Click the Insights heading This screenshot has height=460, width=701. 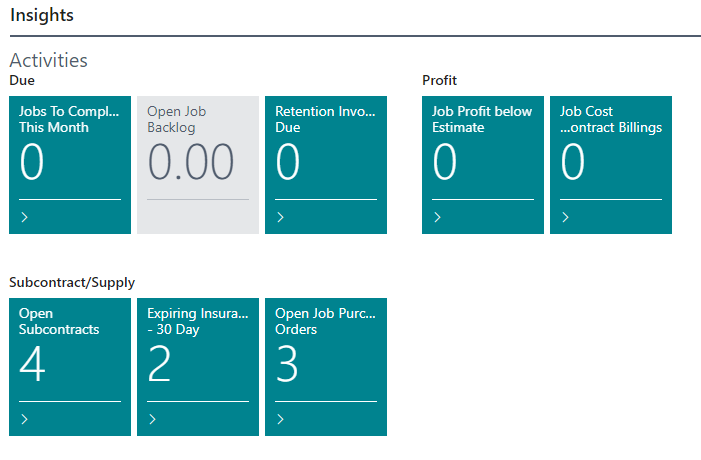pos(41,16)
